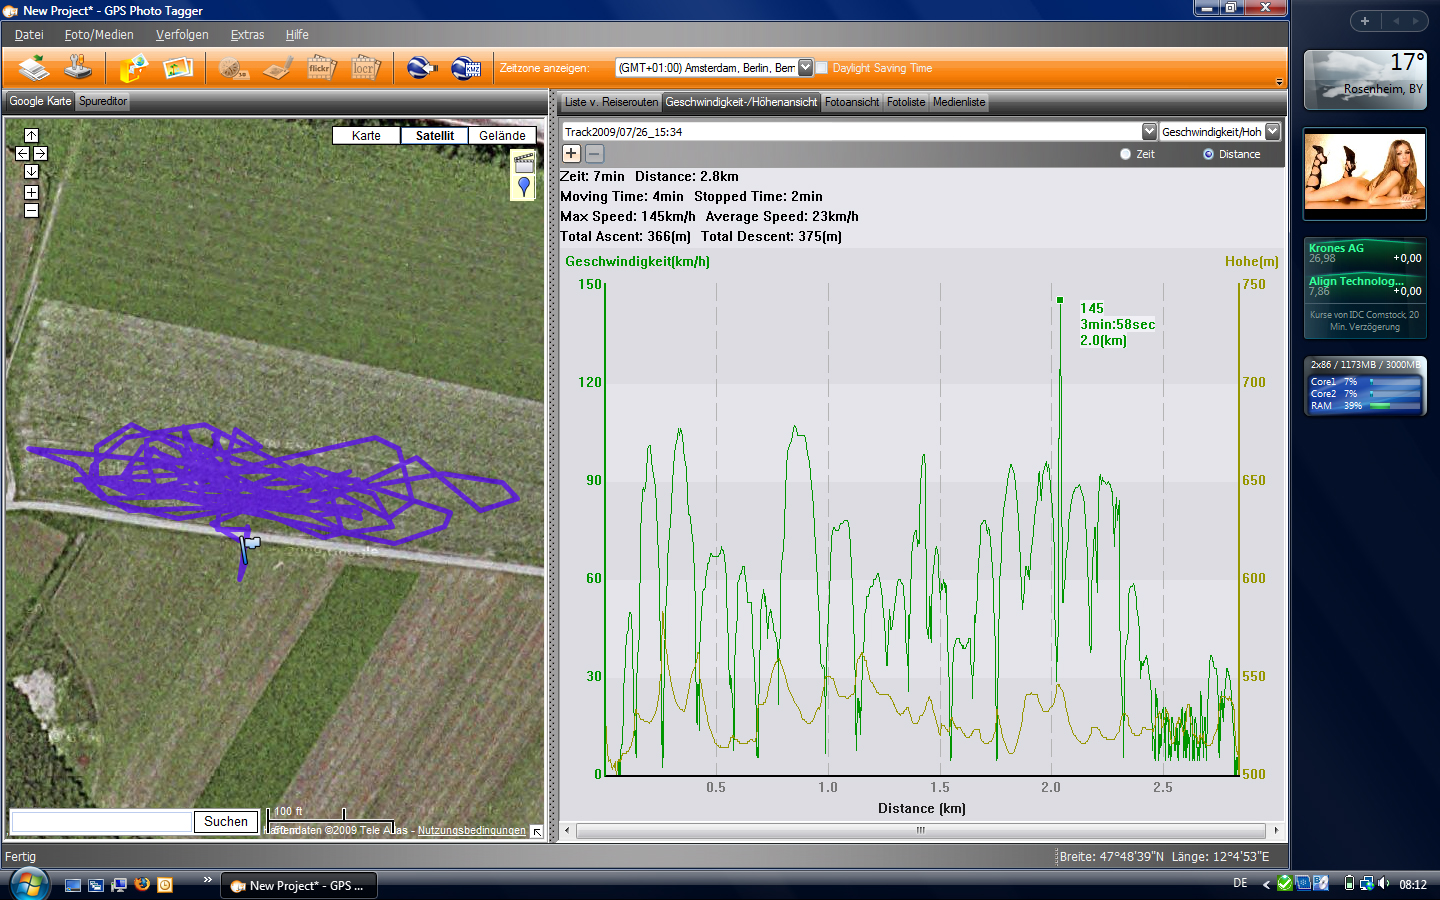Click the 145 km/h max speed marker

(x=1060, y=299)
